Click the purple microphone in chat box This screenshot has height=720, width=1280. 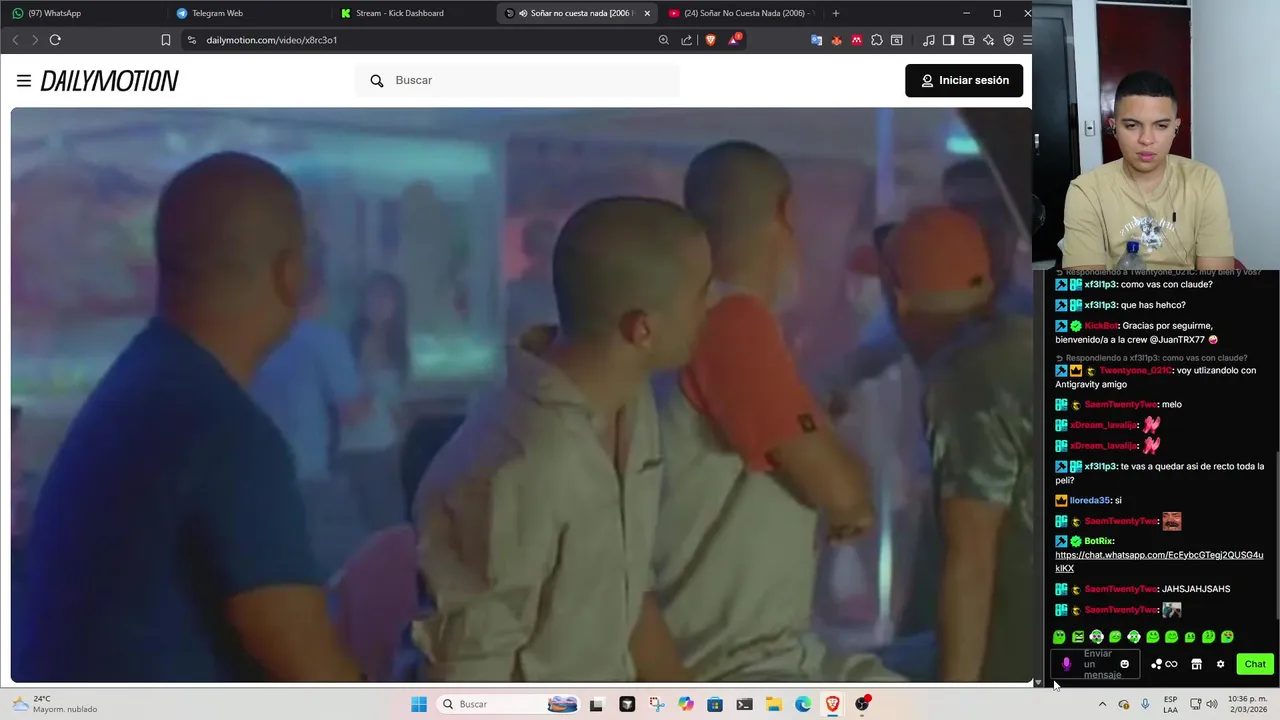(x=1066, y=664)
